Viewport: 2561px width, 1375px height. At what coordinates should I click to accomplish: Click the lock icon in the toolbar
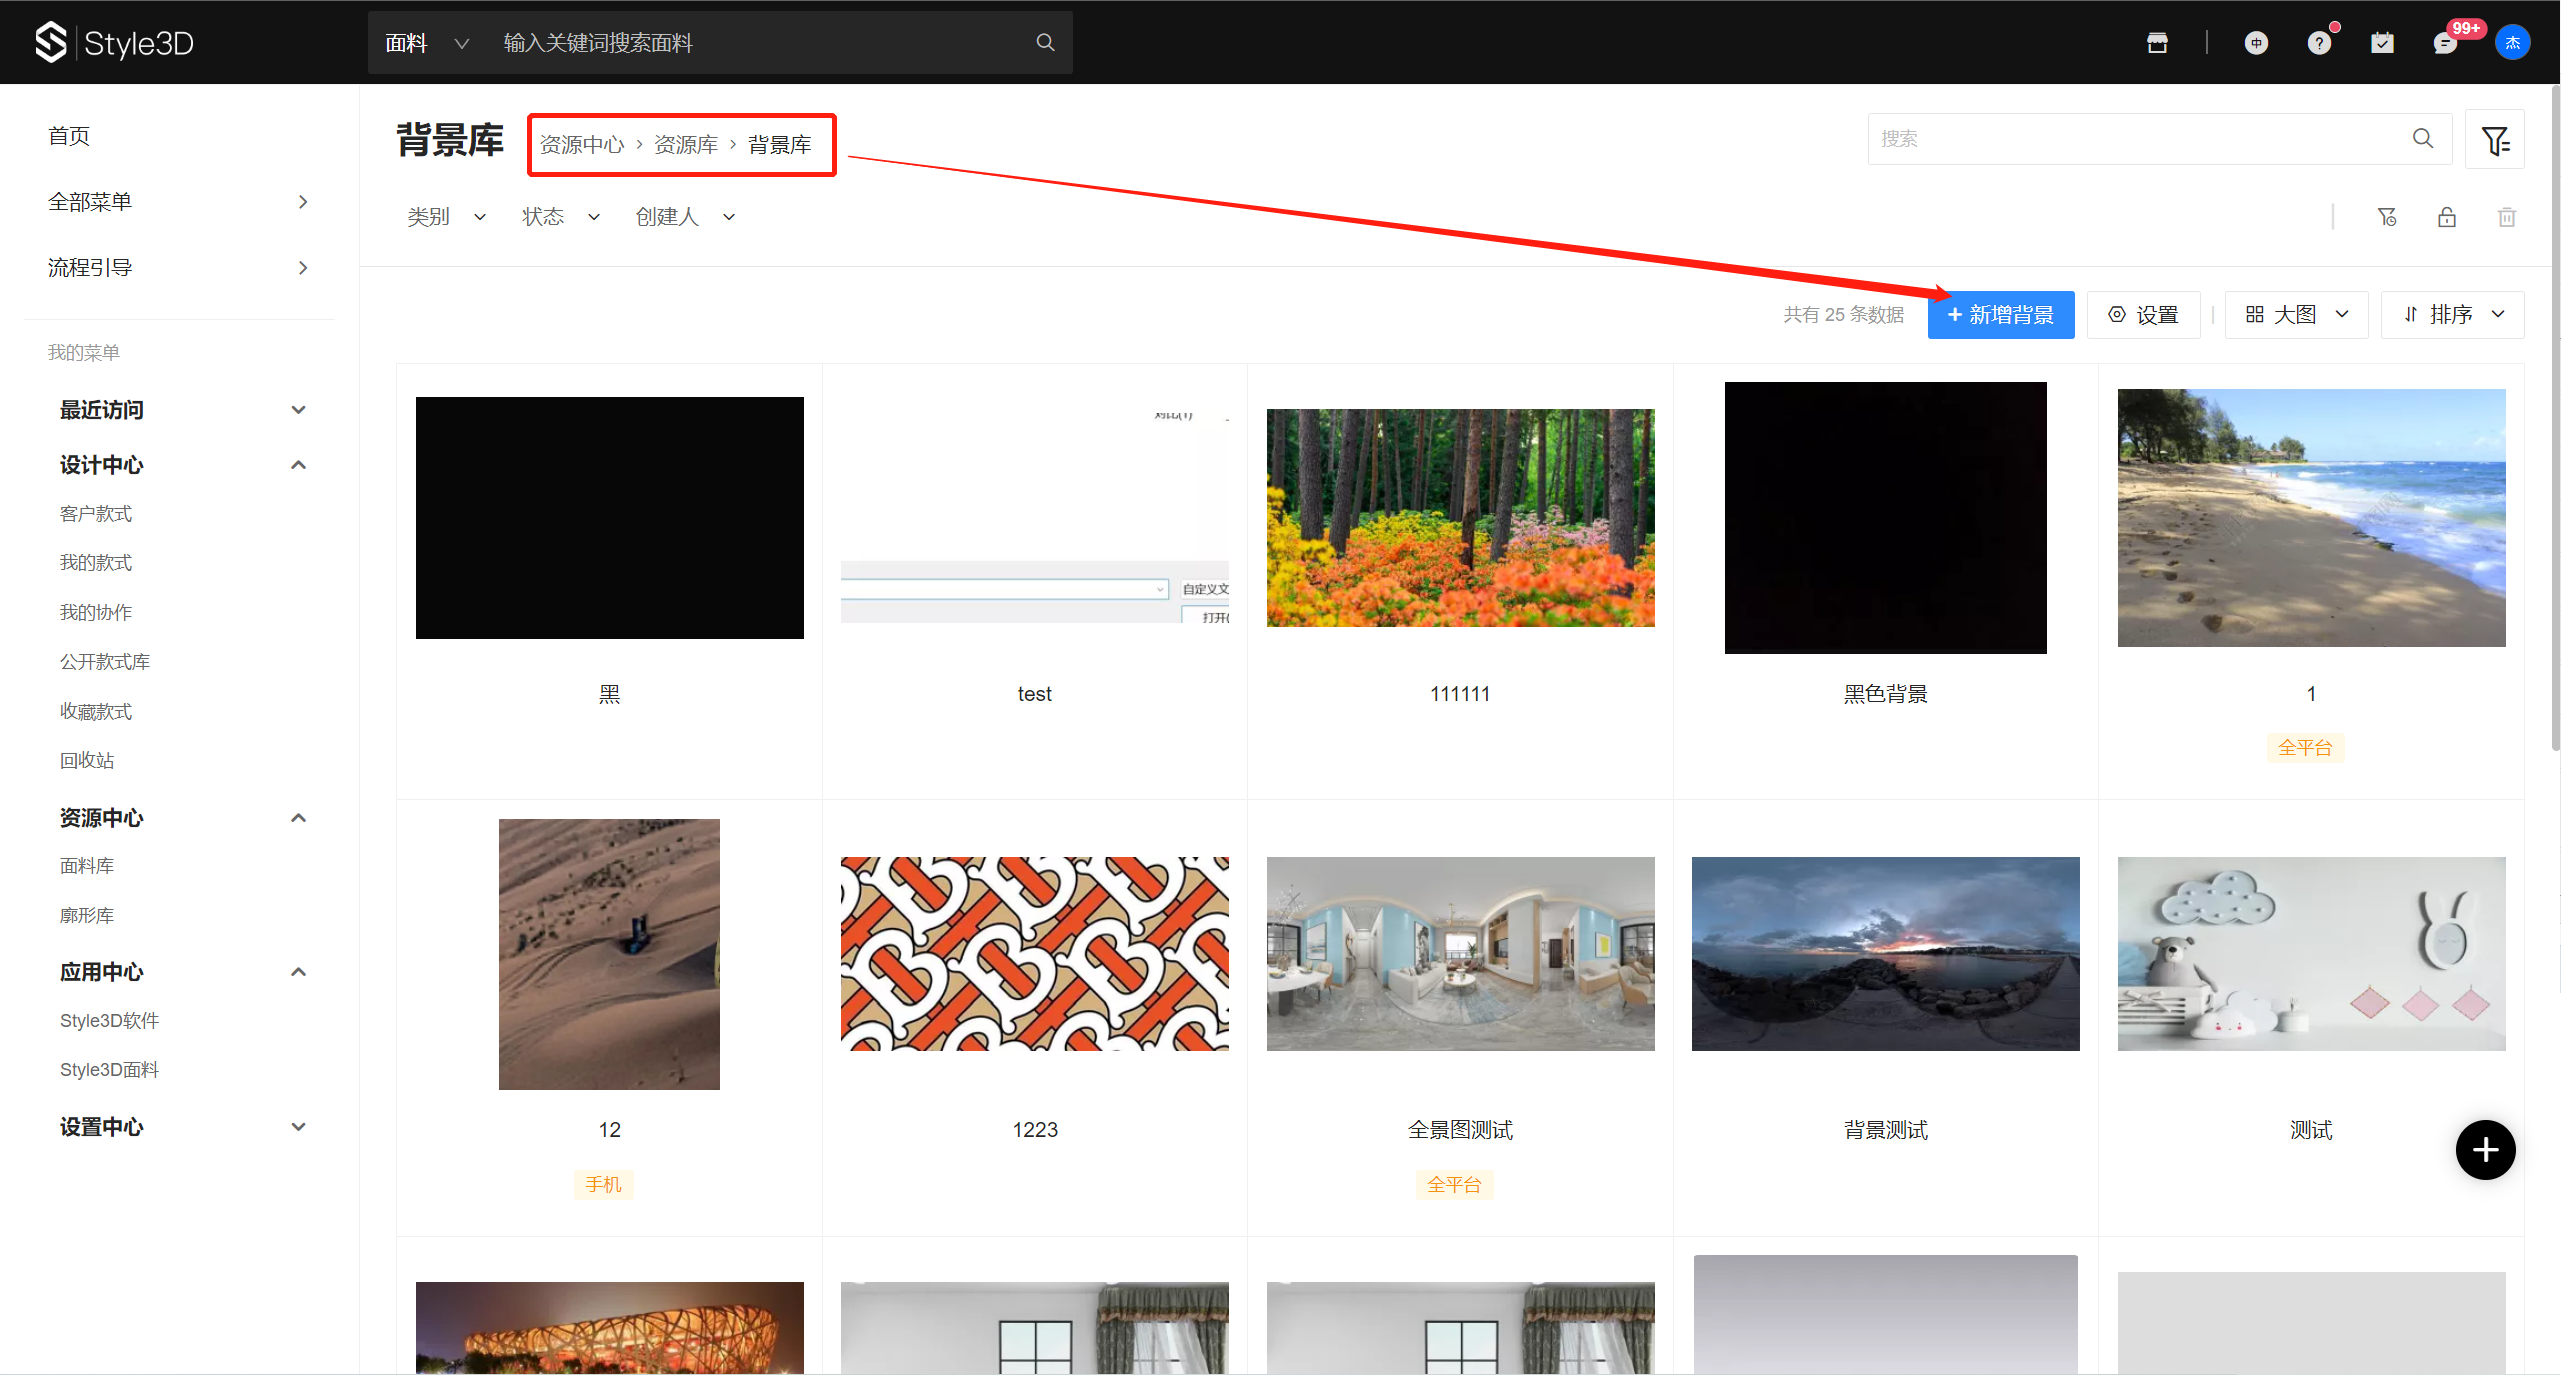coord(2447,217)
